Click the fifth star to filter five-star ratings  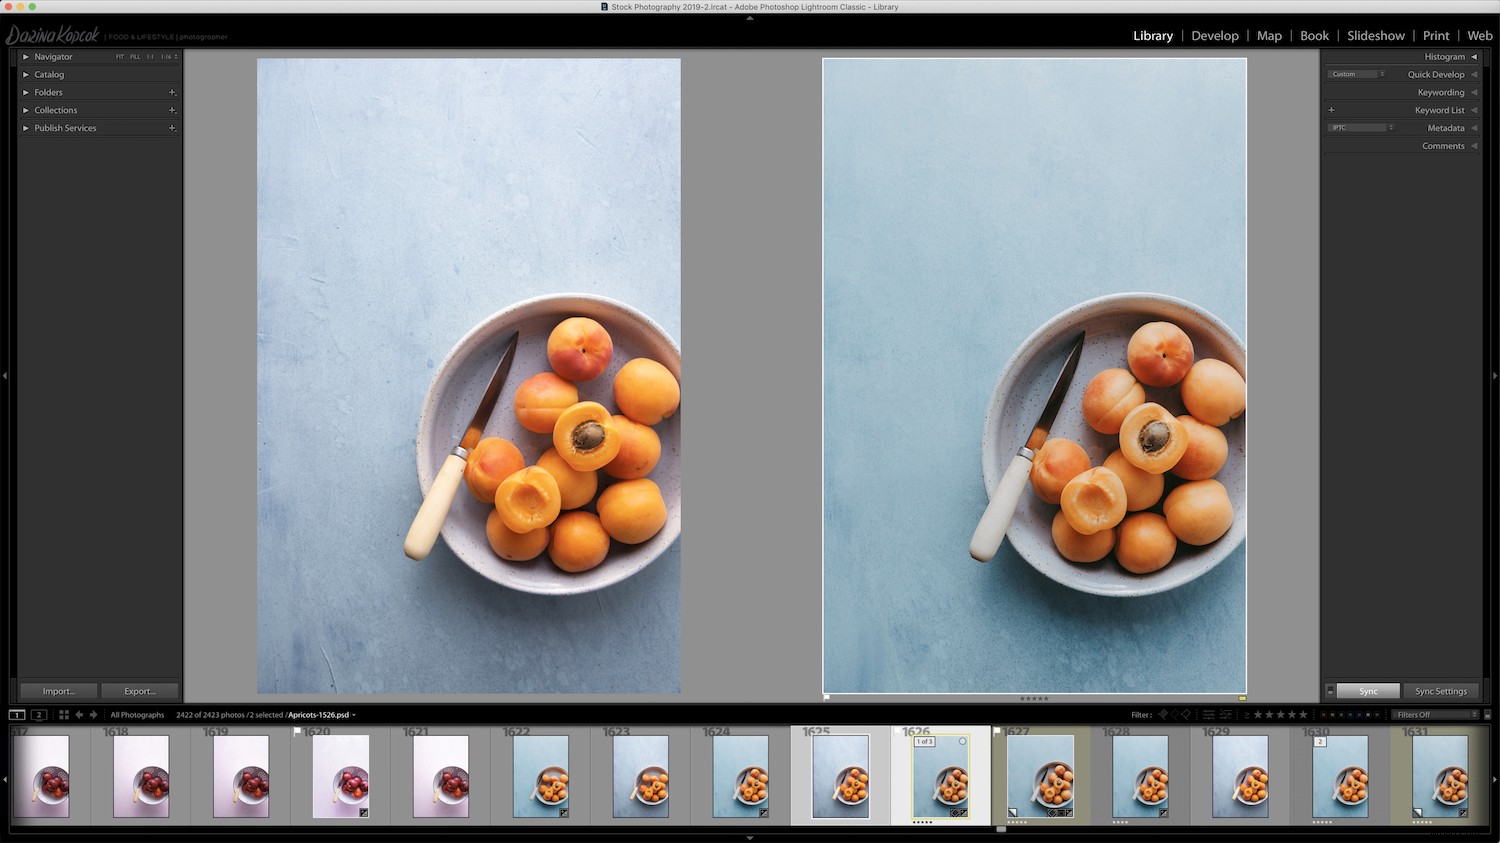(x=1303, y=714)
